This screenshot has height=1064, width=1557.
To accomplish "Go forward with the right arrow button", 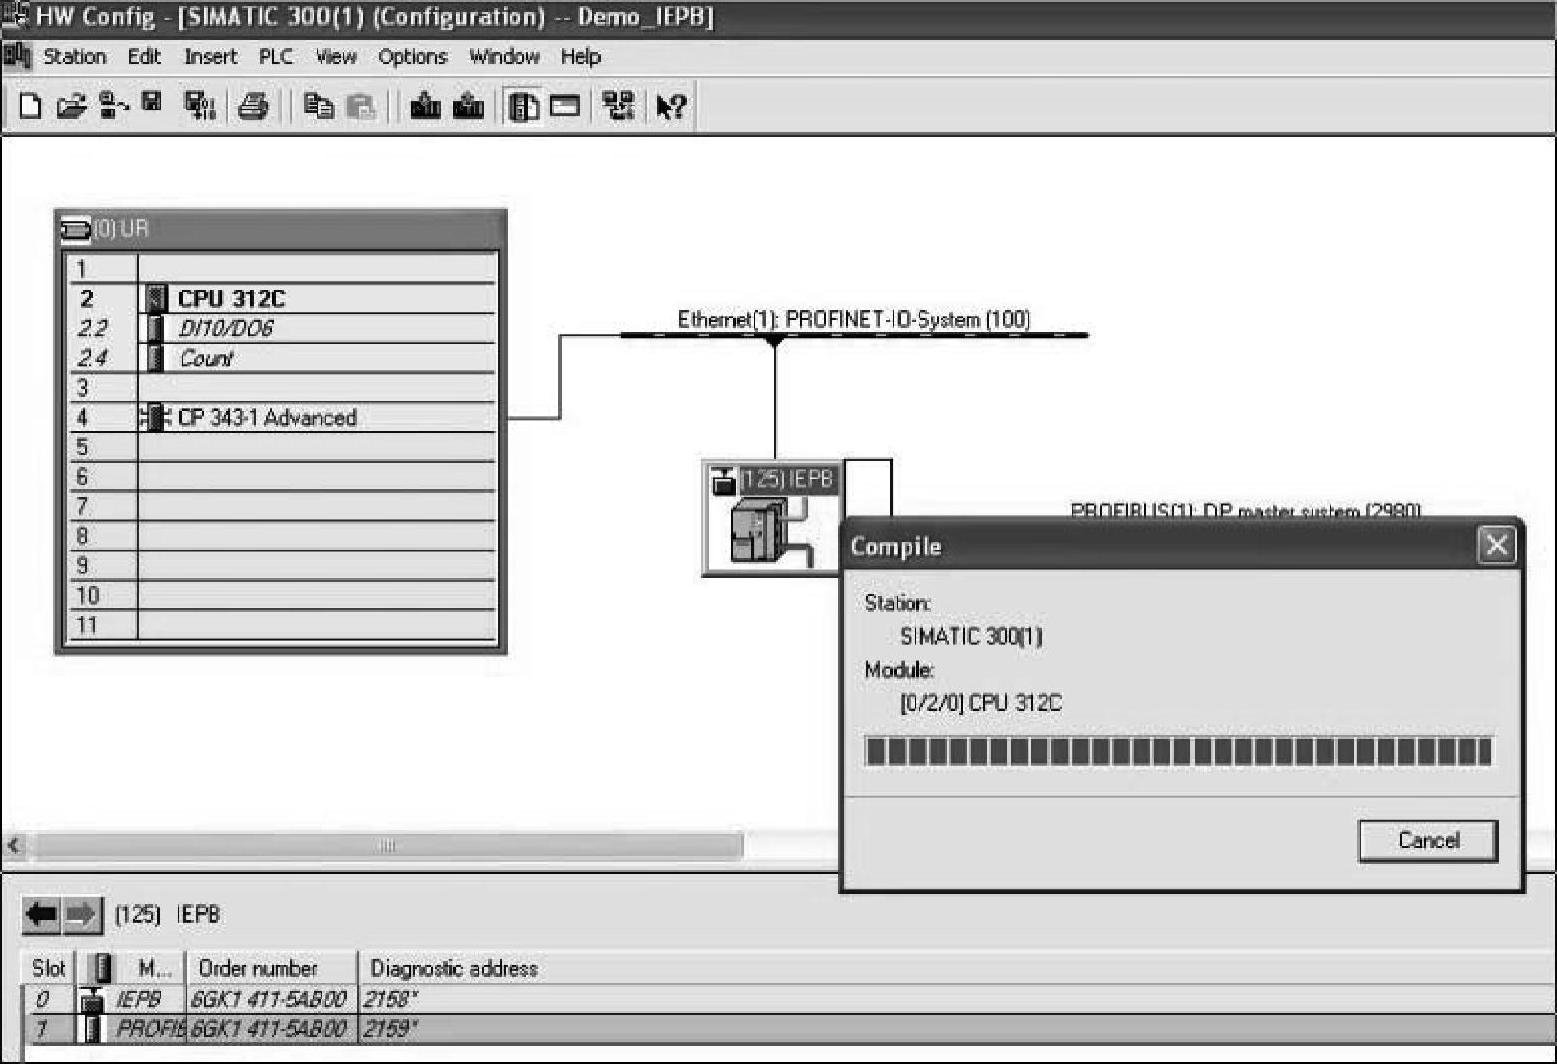I will point(82,913).
